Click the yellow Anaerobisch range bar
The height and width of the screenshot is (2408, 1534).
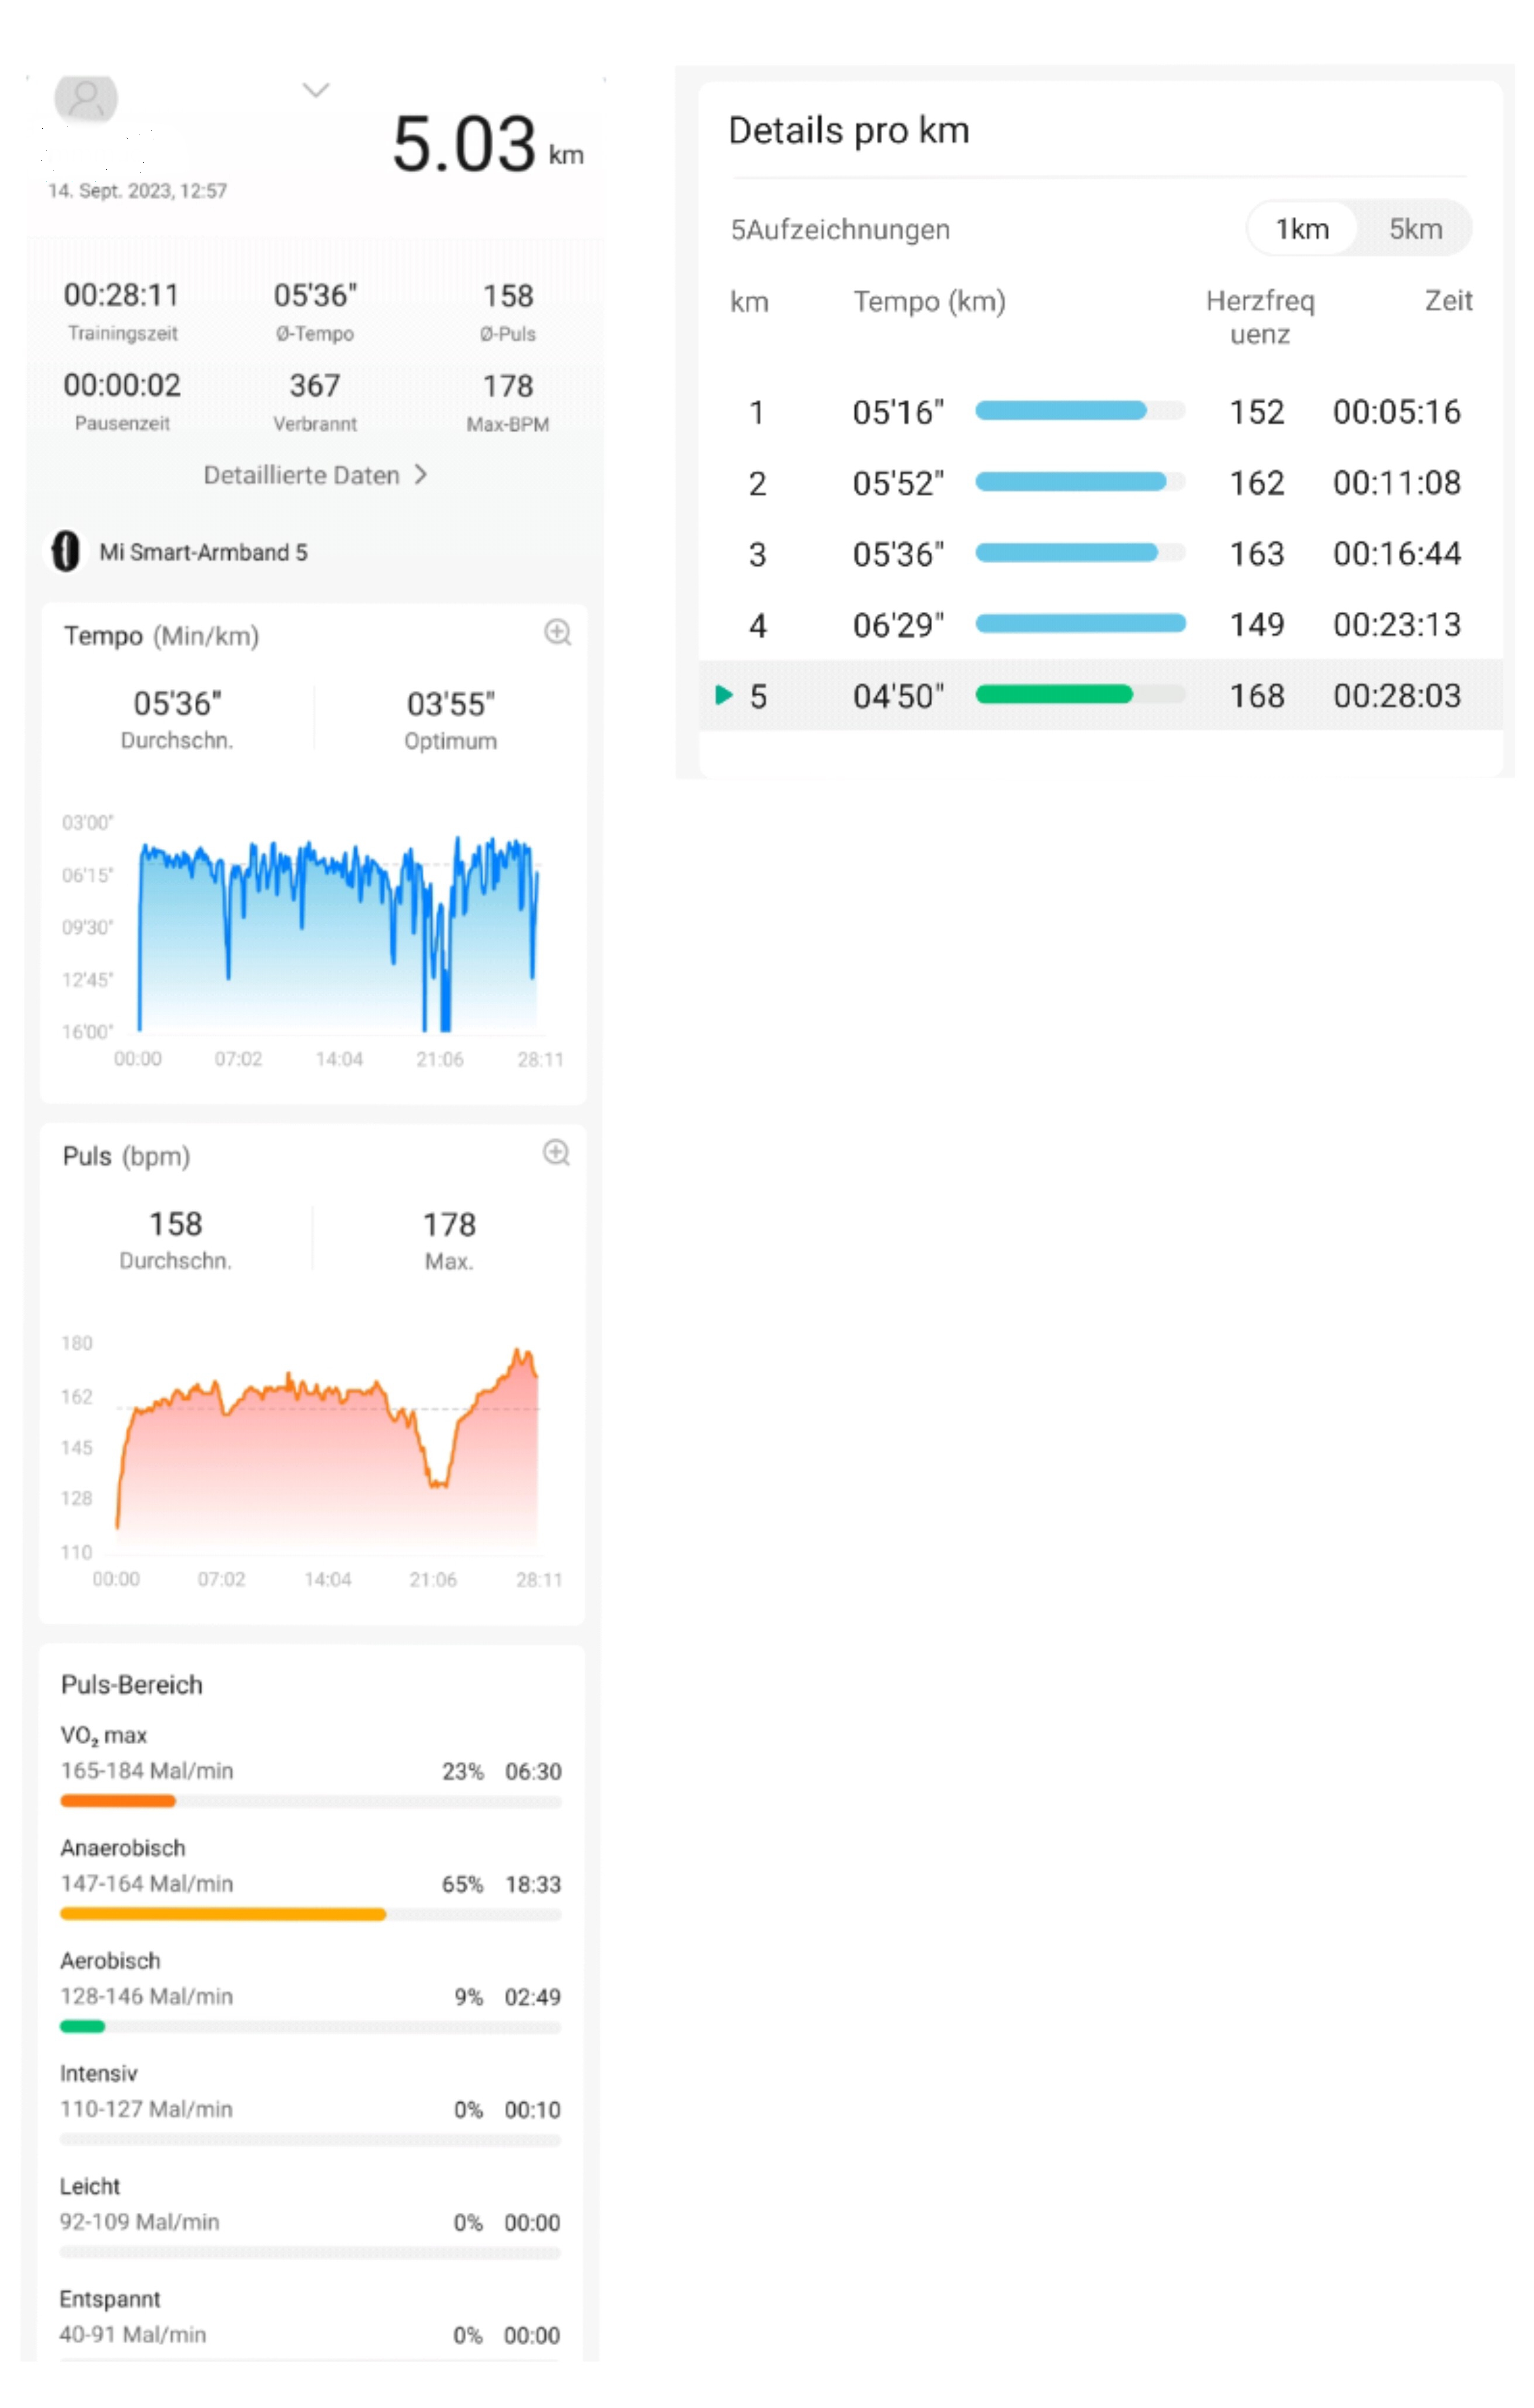pyautogui.click(x=222, y=1914)
